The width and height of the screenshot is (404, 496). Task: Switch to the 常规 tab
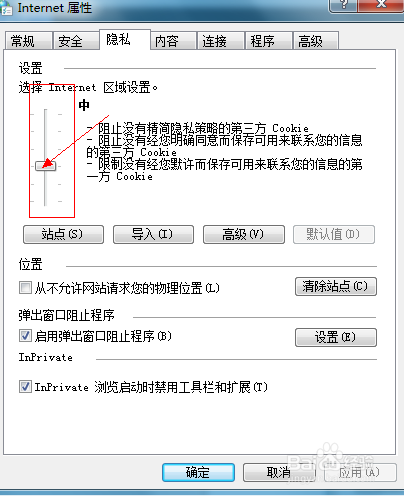click(29, 41)
